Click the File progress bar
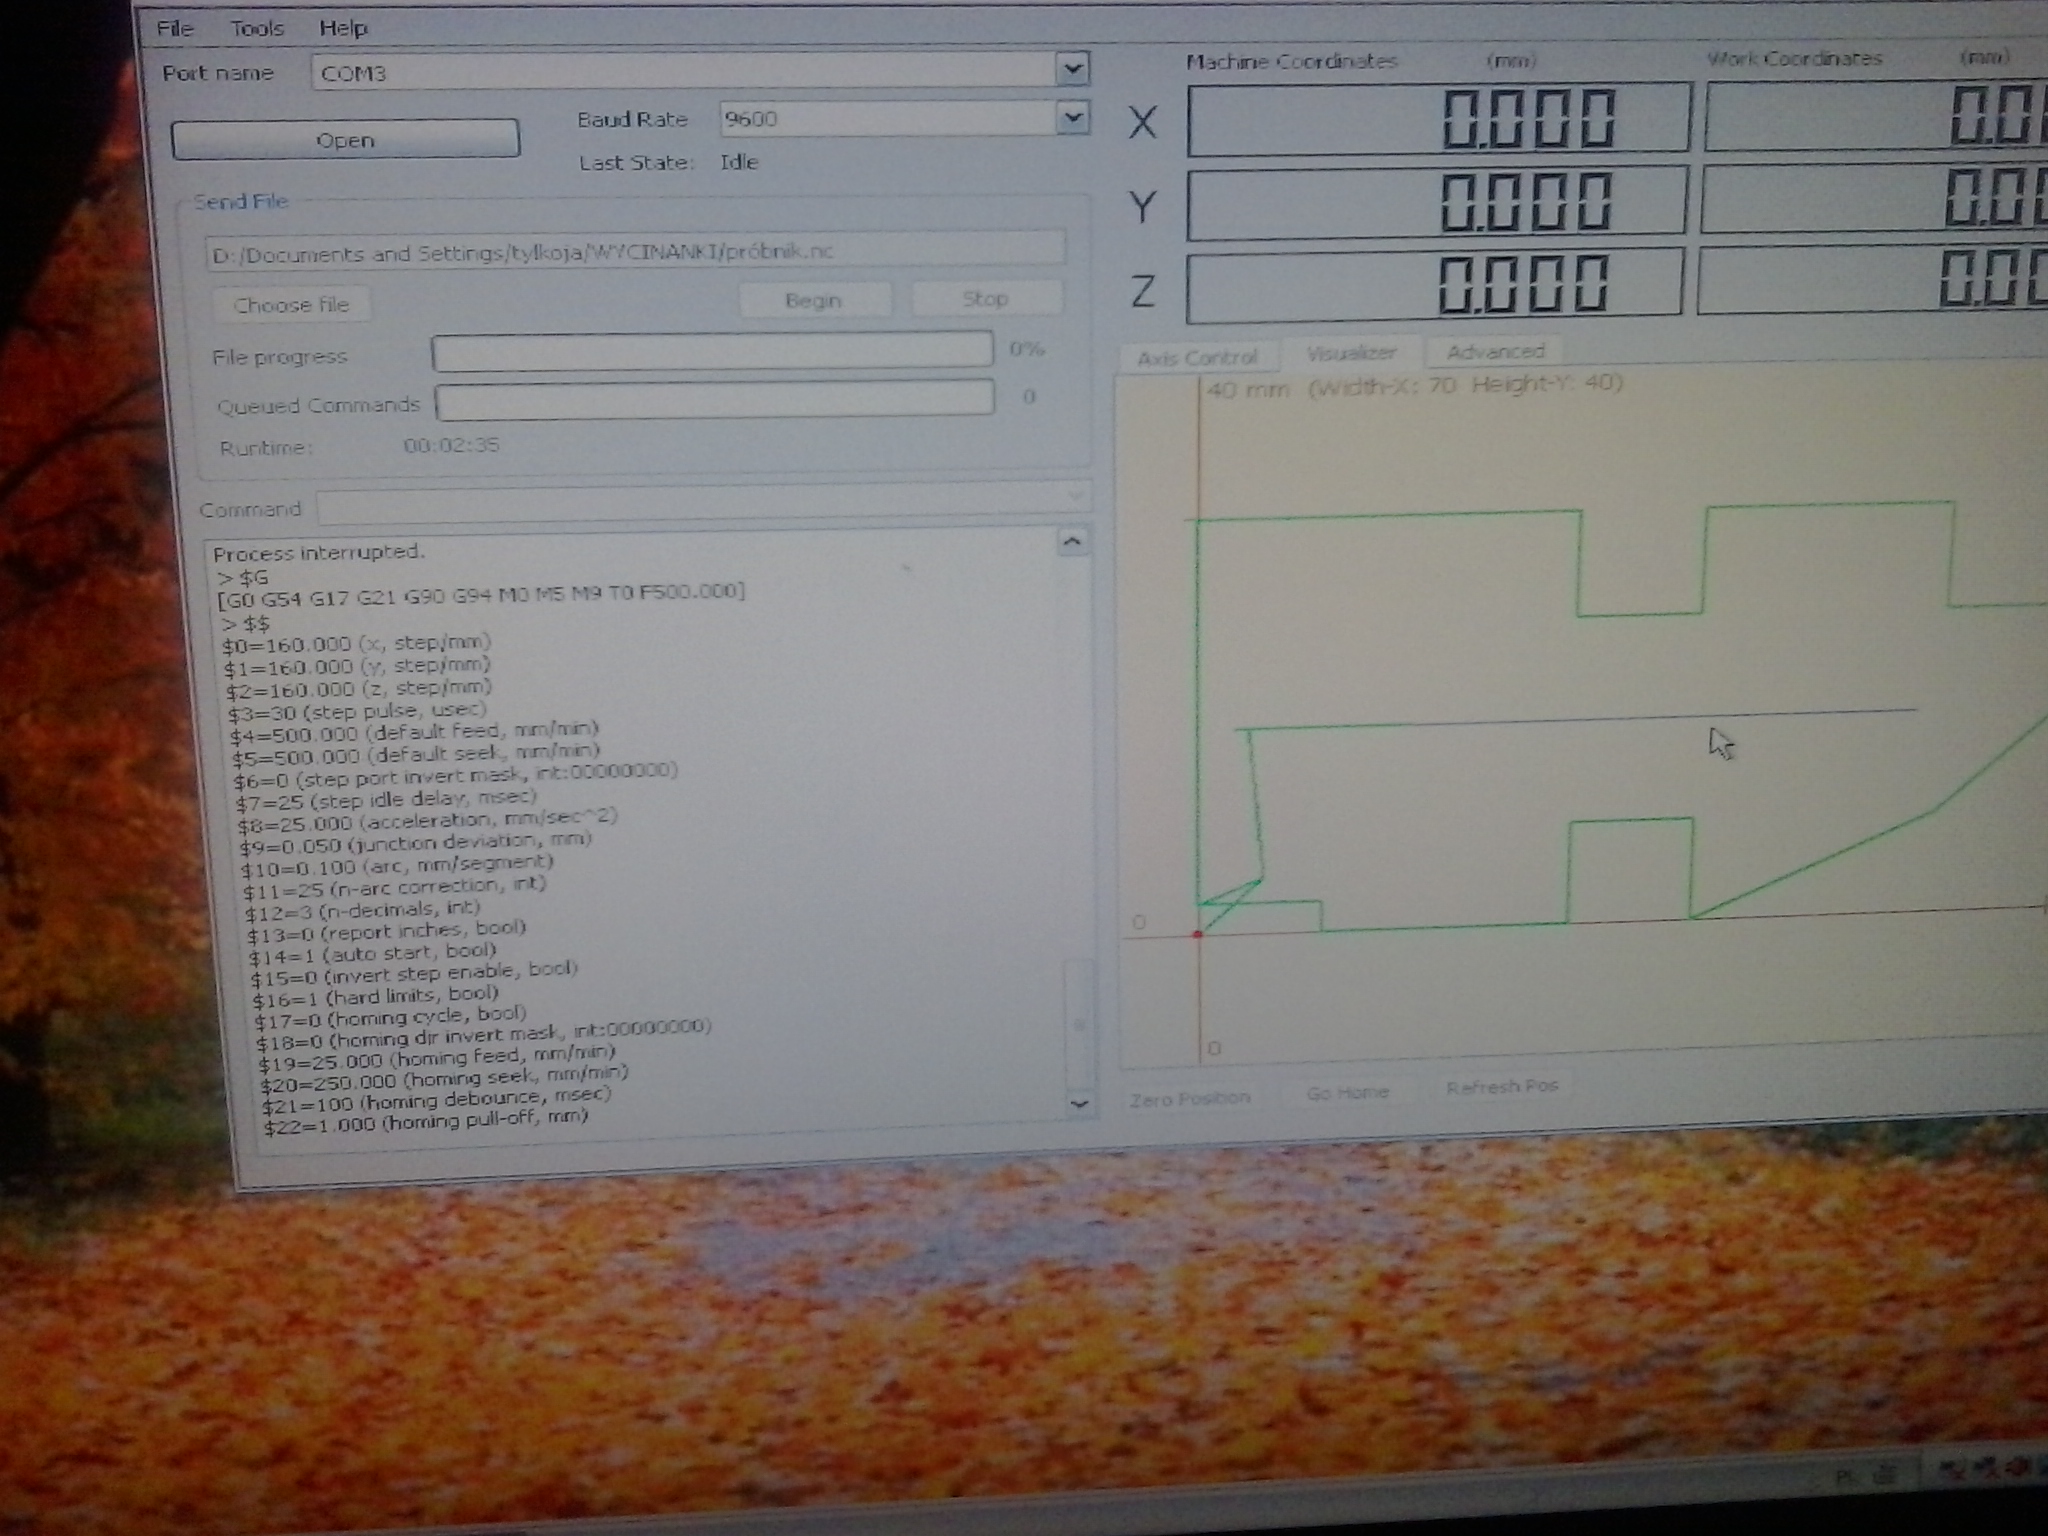The width and height of the screenshot is (2048, 1536). pos(712,352)
